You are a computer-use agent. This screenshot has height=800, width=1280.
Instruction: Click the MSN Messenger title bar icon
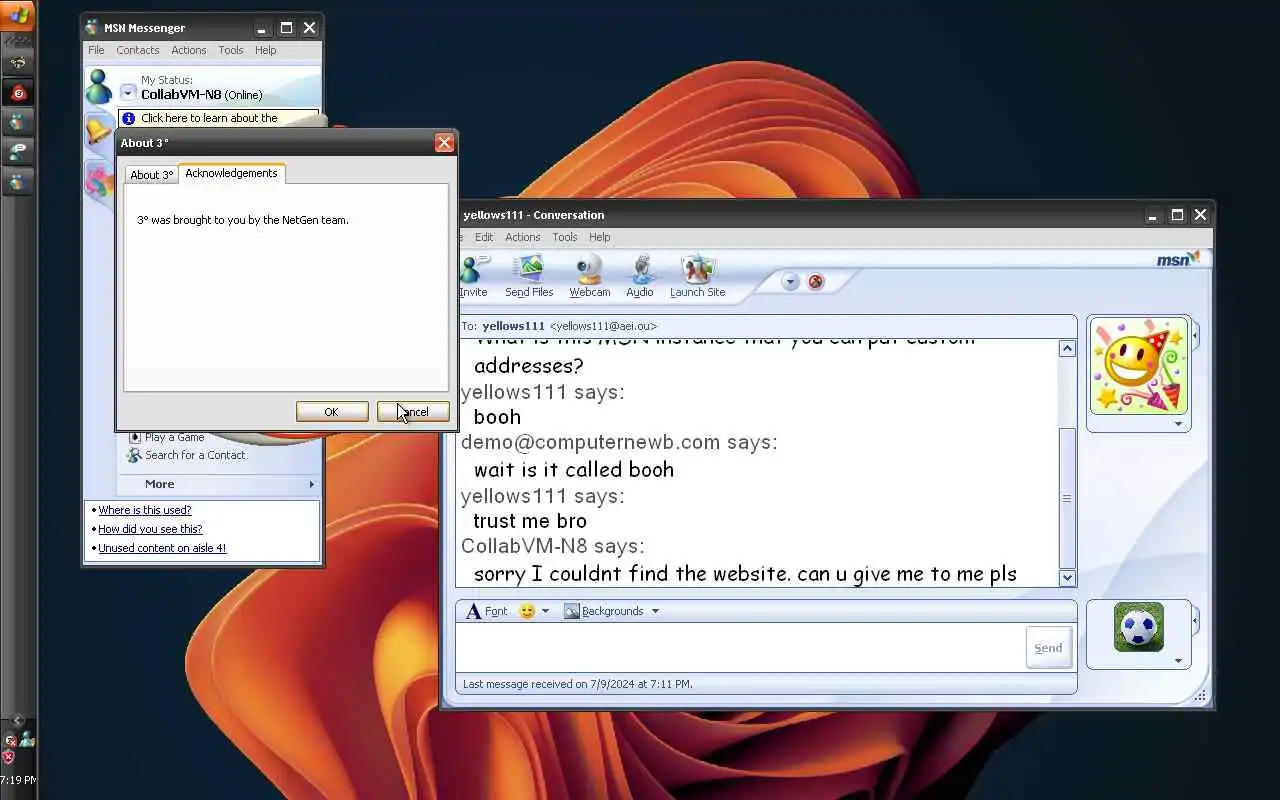[92, 28]
